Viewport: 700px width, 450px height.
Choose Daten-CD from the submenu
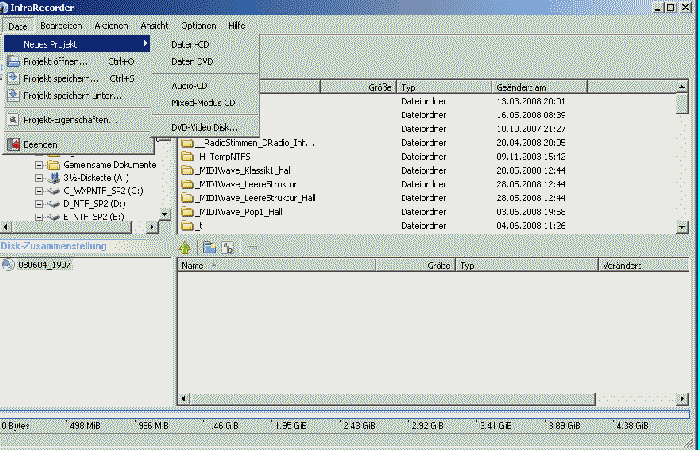pyautogui.click(x=190, y=44)
